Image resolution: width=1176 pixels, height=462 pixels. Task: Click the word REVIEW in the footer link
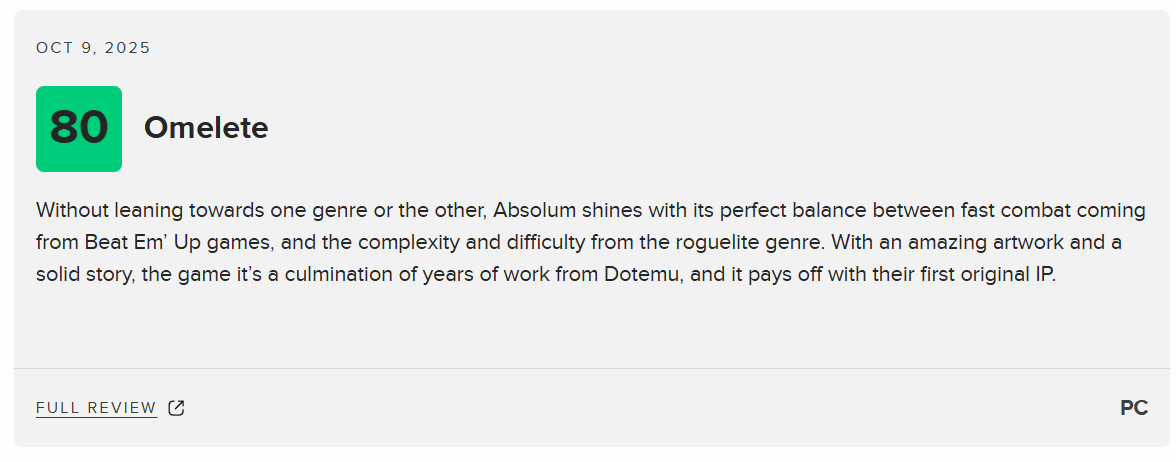coord(122,408)
